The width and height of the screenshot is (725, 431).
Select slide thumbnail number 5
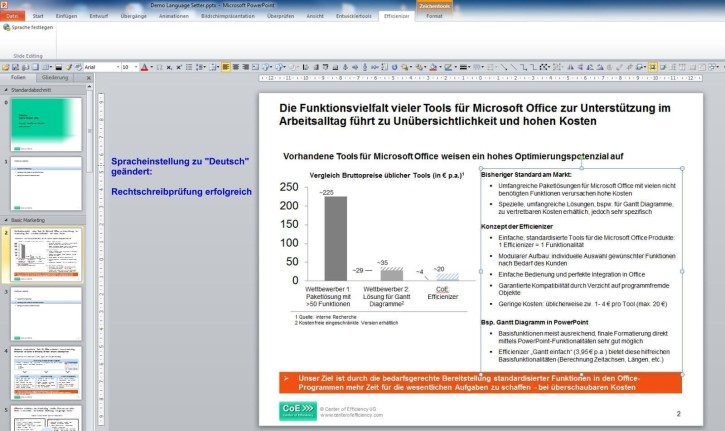46,419
